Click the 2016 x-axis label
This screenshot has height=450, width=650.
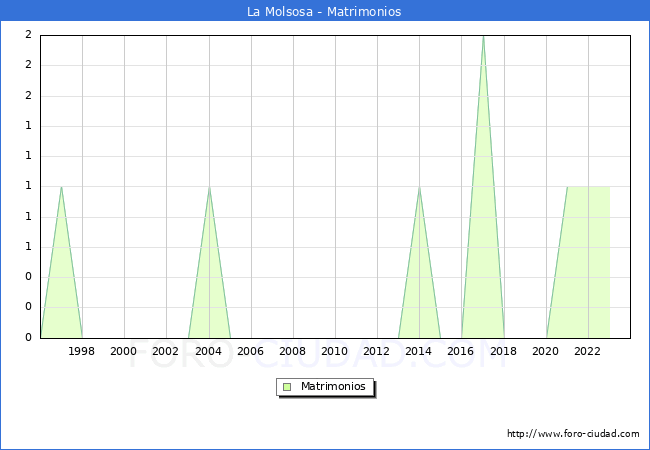tap(461, 351)
